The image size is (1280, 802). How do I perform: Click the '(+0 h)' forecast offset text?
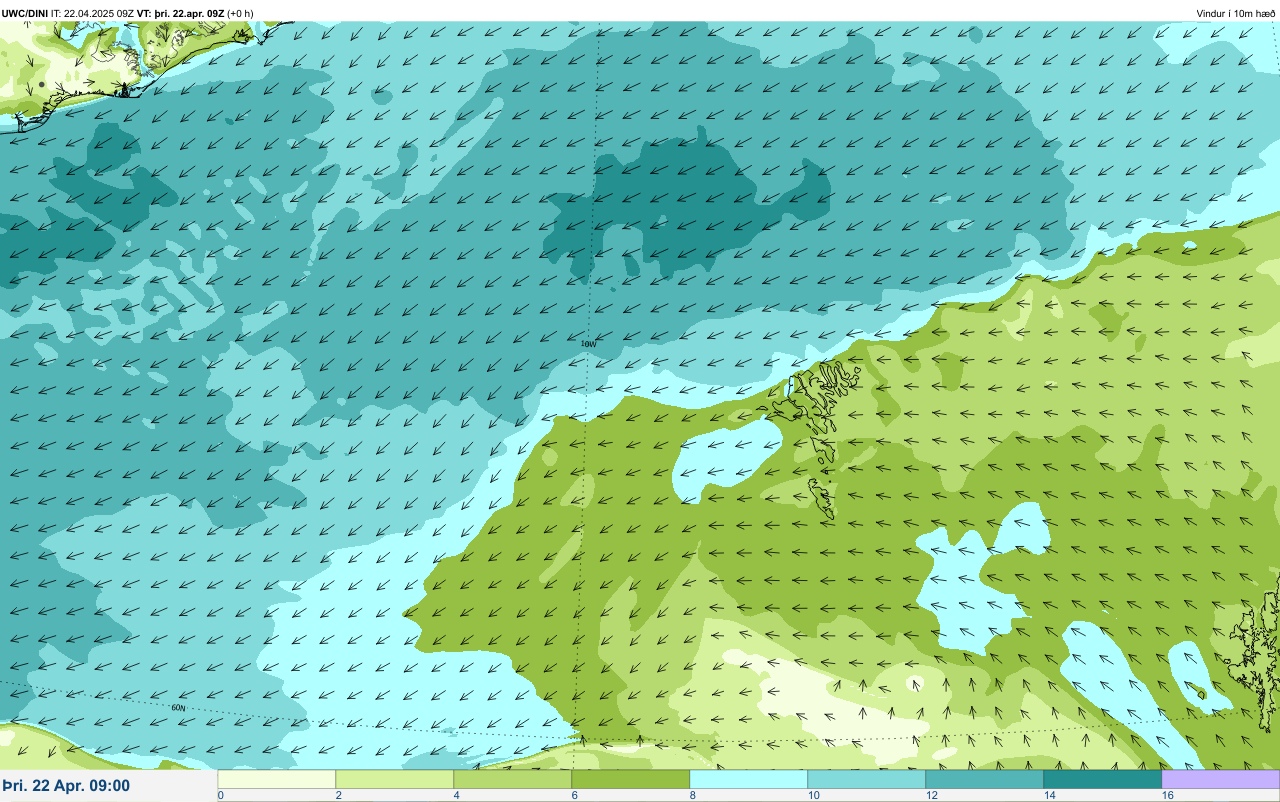click(240, 13)
